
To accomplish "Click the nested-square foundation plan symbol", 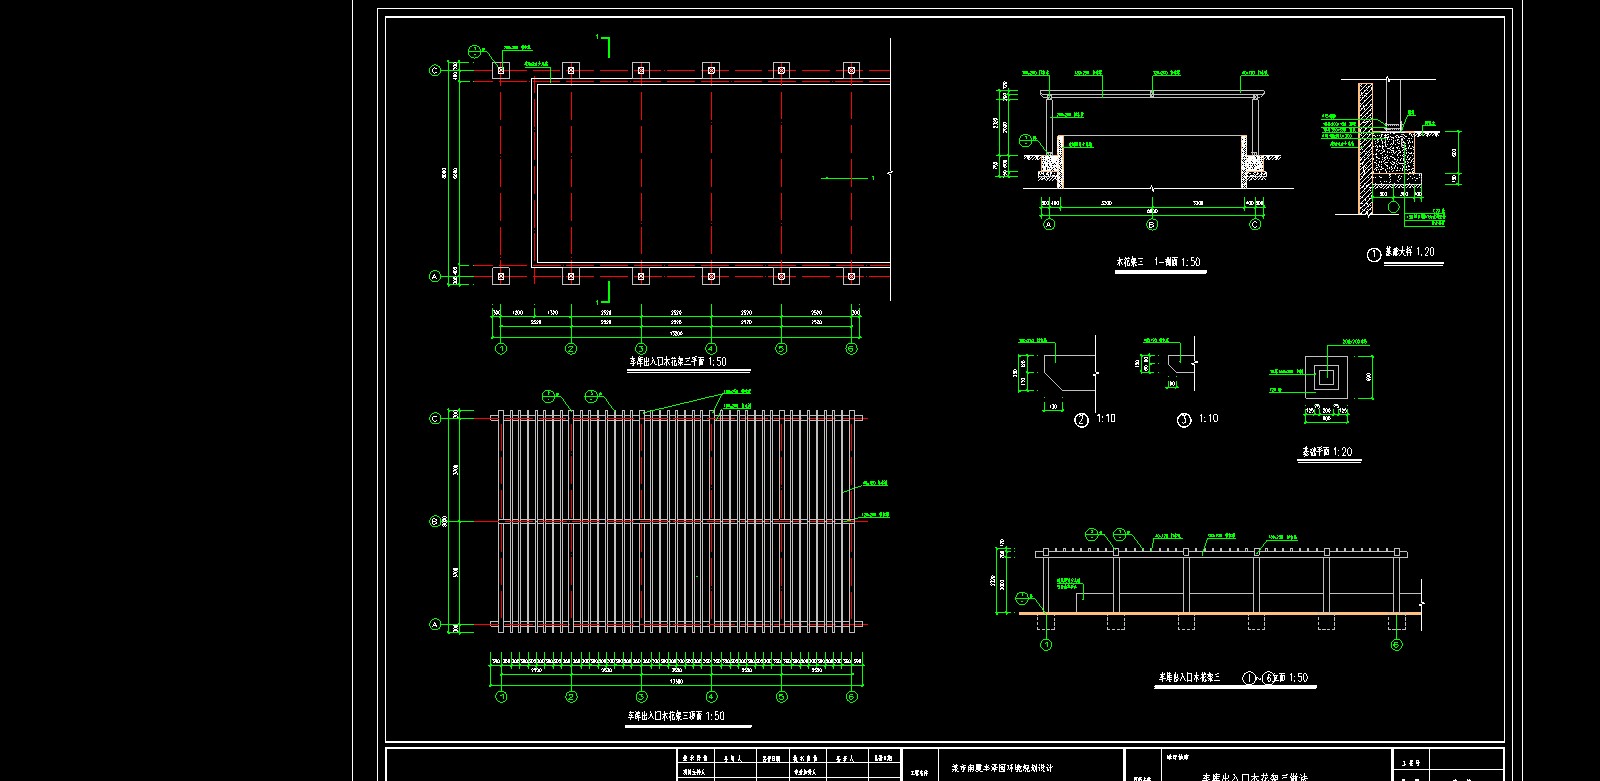I will [x=1327, y=377].
